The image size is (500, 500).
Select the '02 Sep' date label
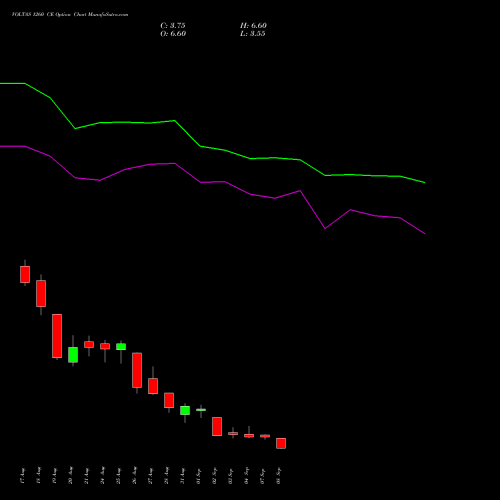(215, 476)
